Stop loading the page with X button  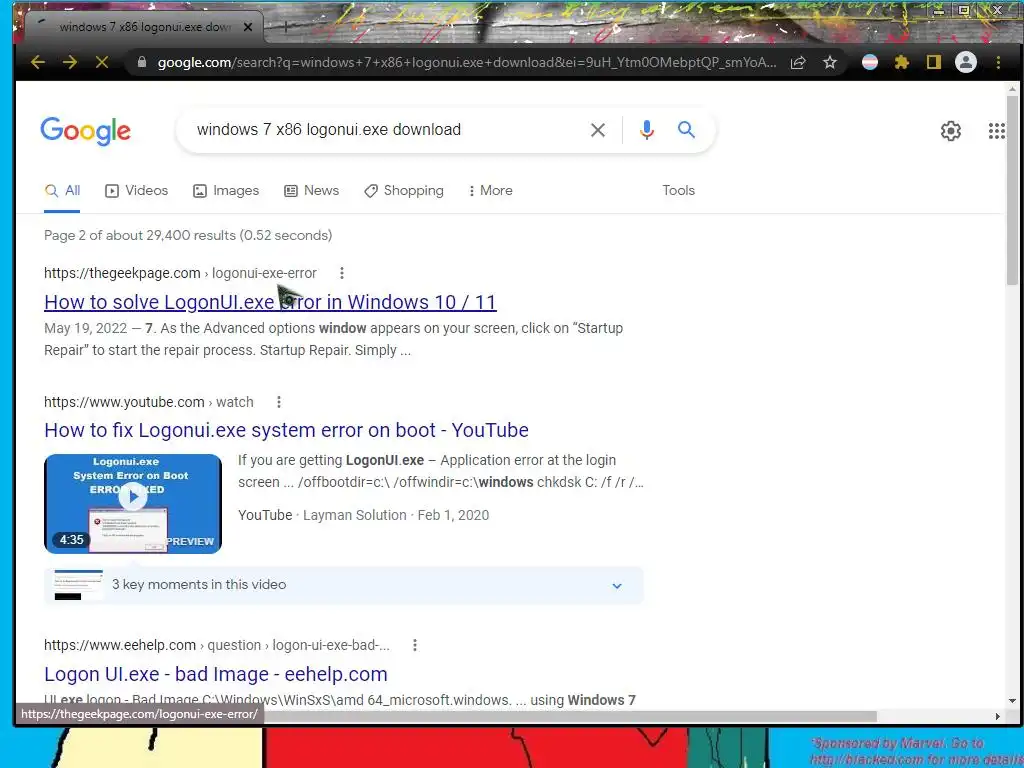click(102, 63)
